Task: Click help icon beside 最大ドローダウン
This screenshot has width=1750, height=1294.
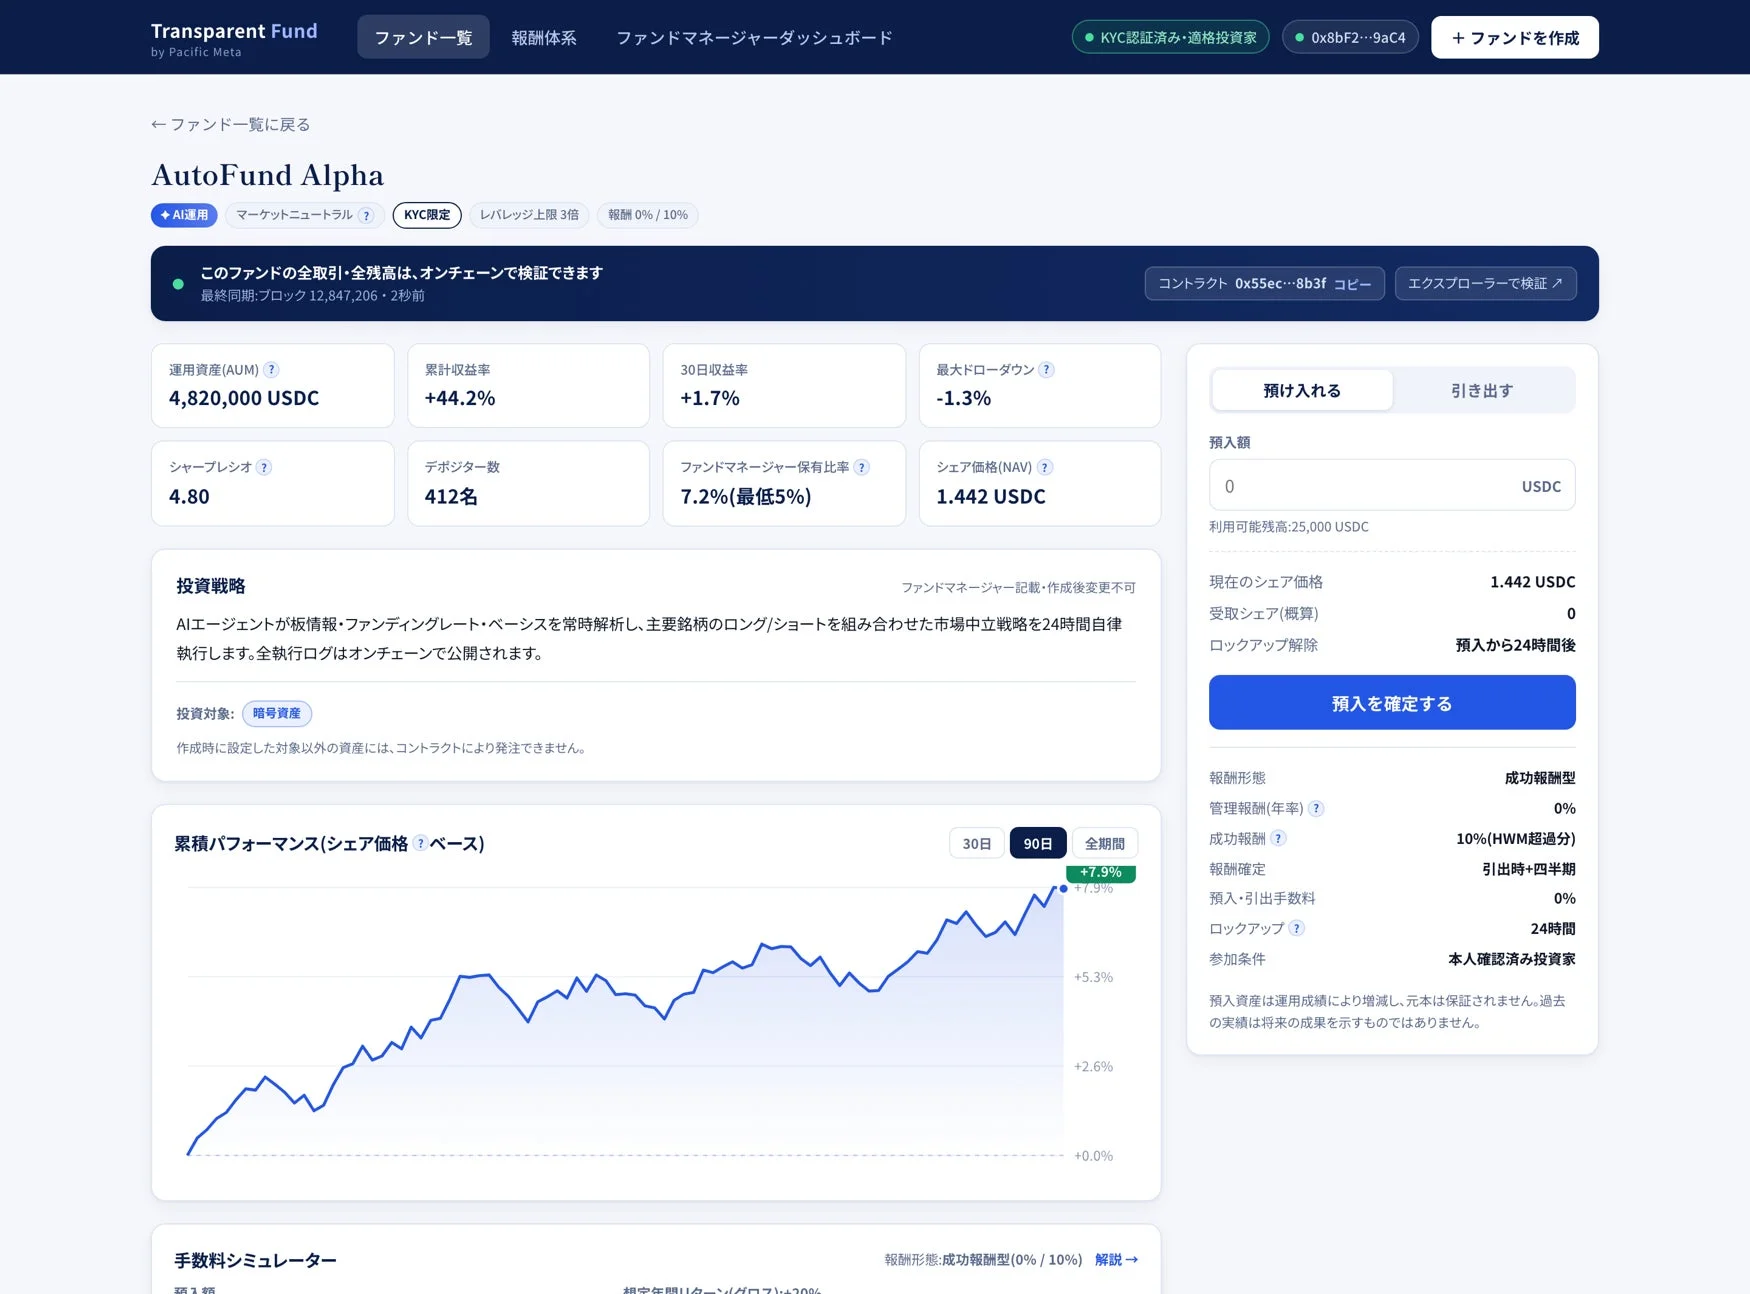Action: [1046, 370]
